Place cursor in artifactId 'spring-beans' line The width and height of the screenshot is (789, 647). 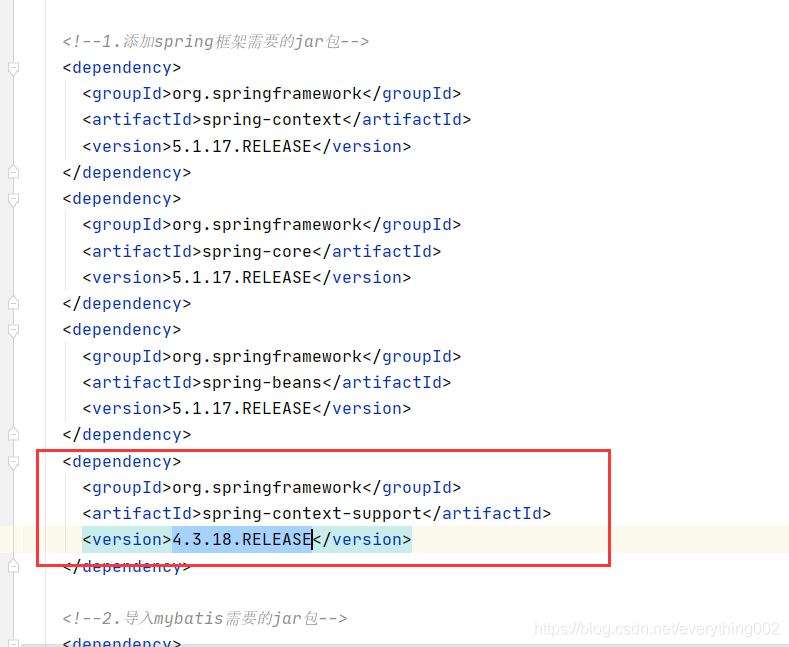267,382
